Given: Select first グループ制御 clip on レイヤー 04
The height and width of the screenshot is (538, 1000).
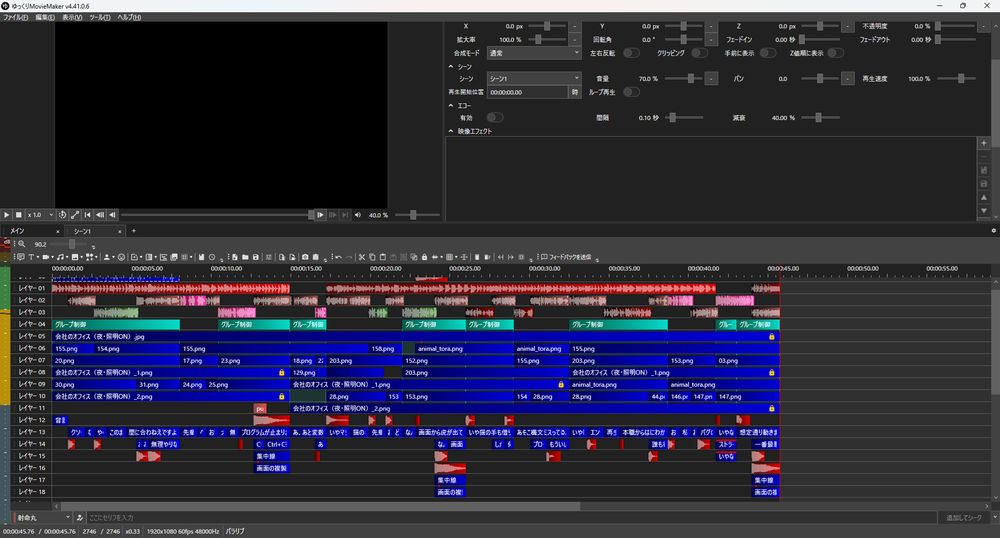Looking at the screenshot, I should coord(116,324).
